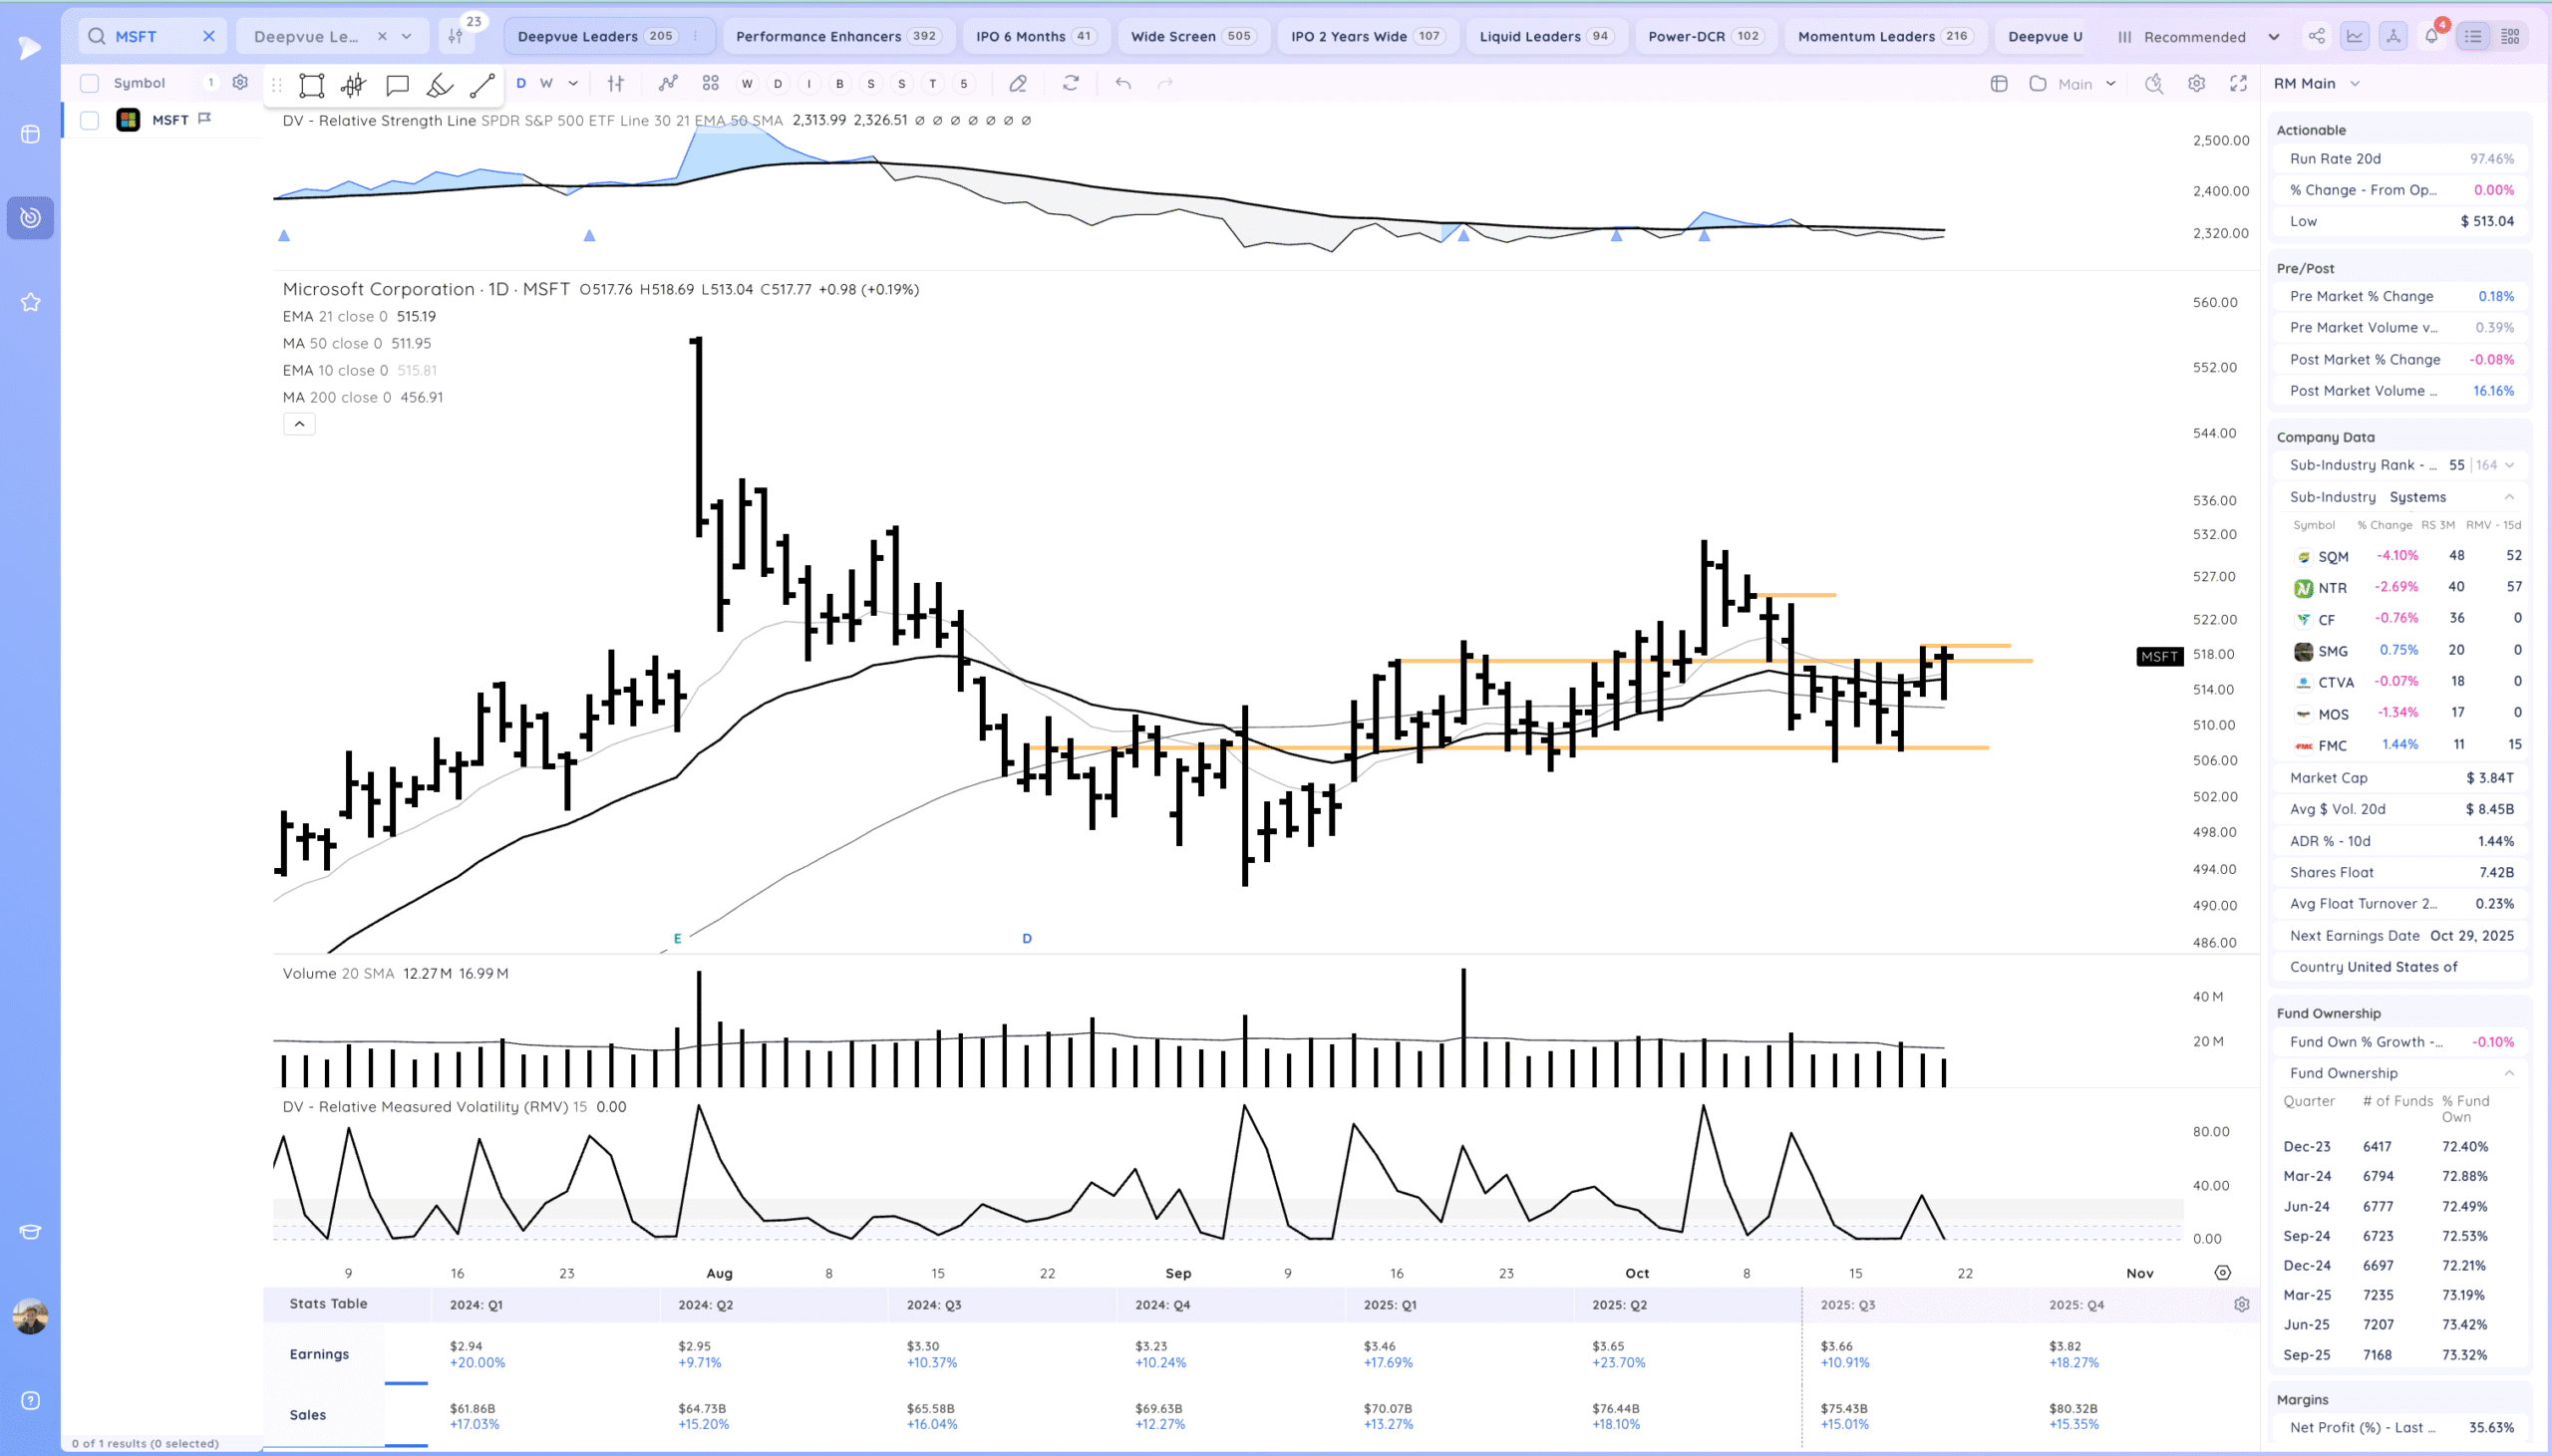Viewport: 2552px width, 1456px height.
Task: Check the MSFT row checkbox
Action: [x=90, y=120]
